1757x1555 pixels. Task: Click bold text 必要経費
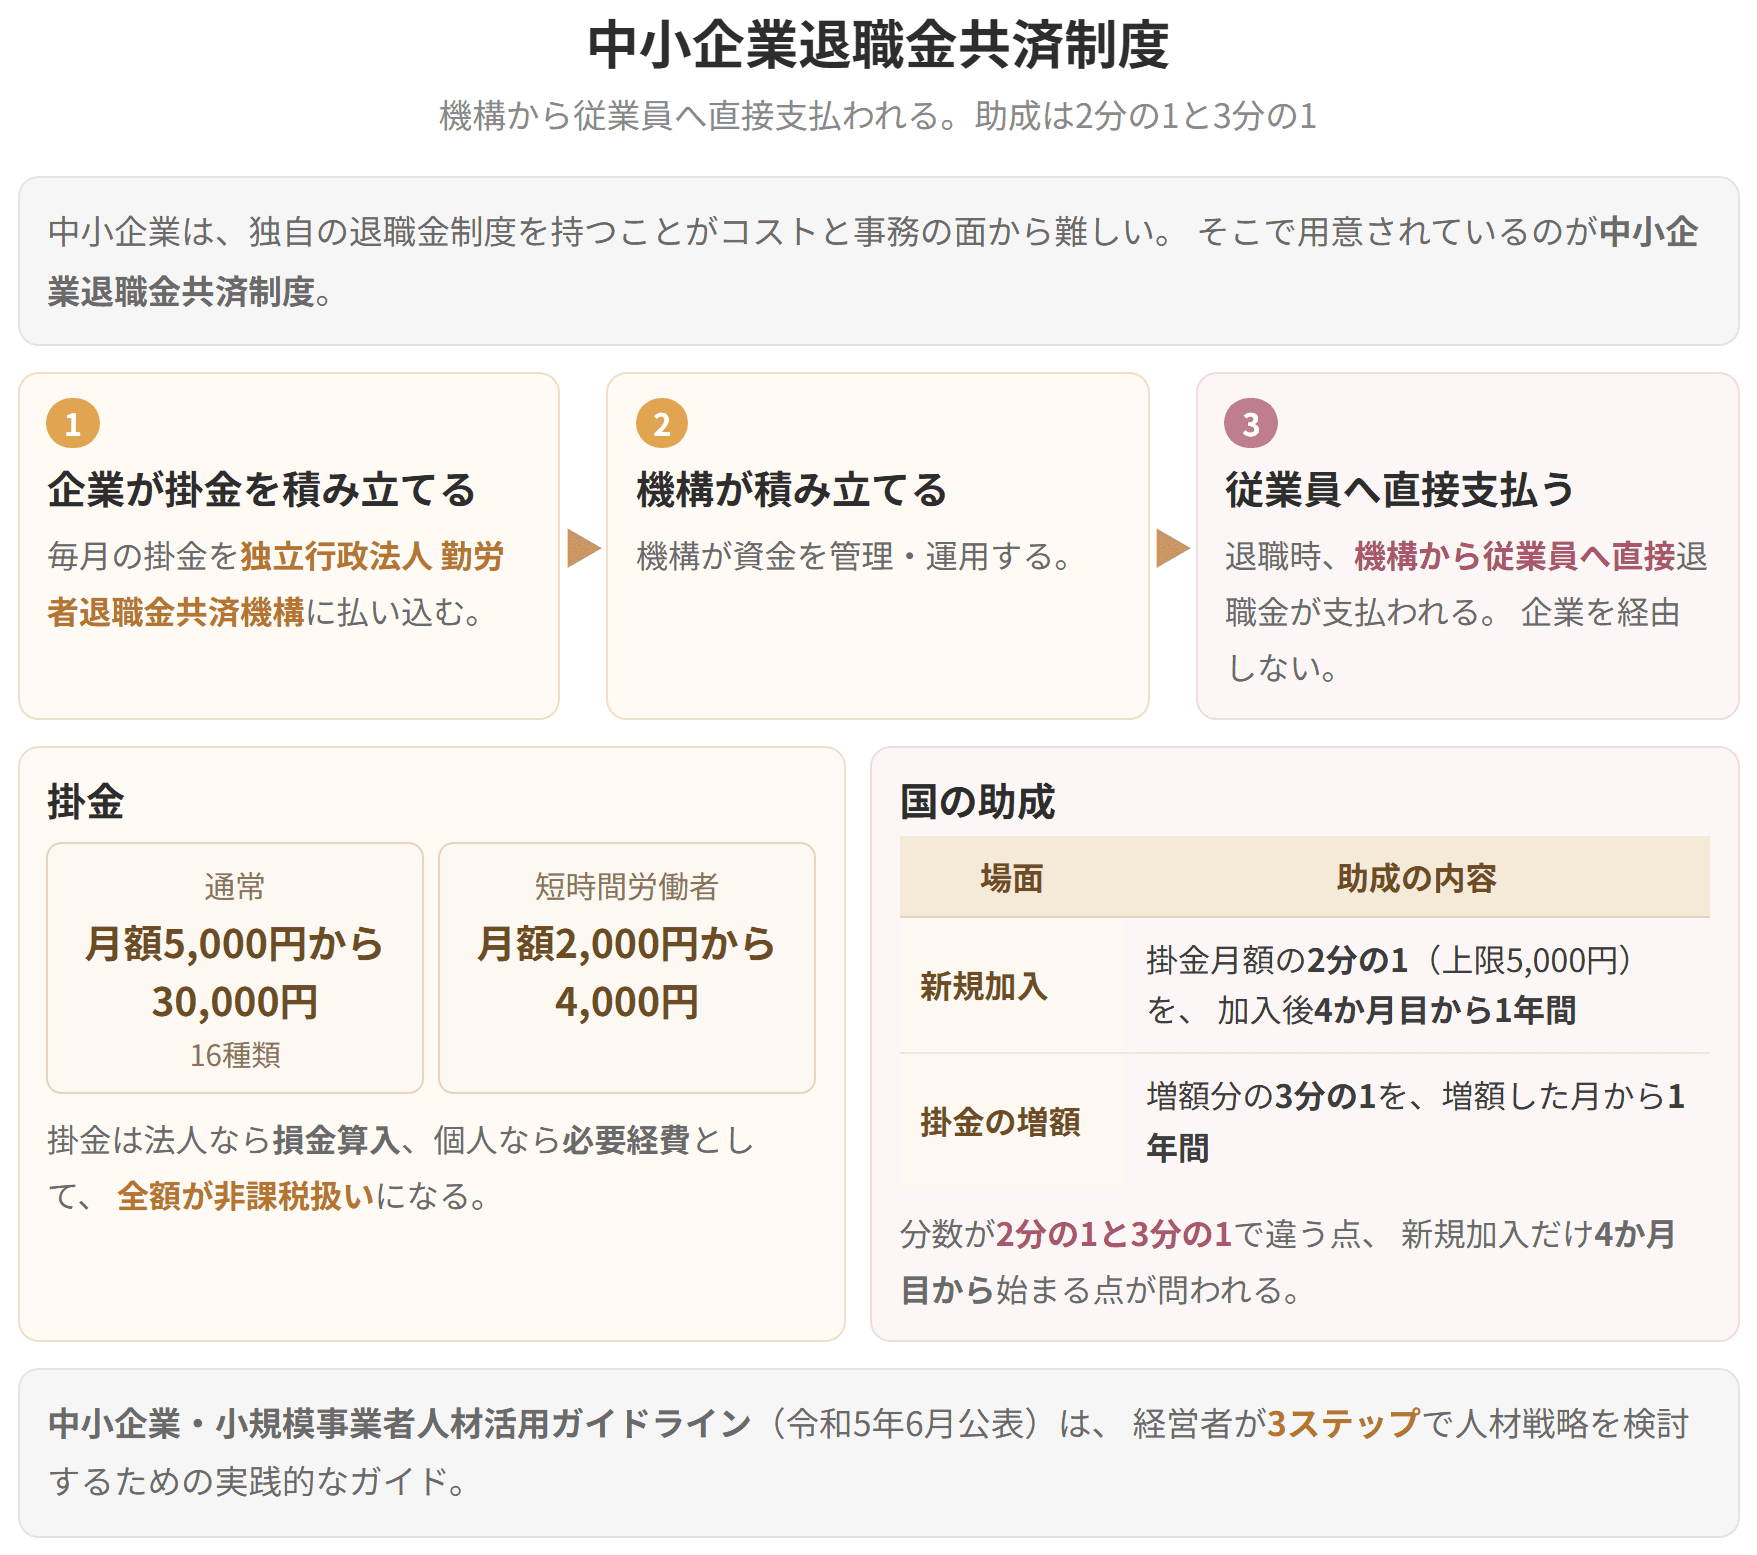click(626, 1140)
